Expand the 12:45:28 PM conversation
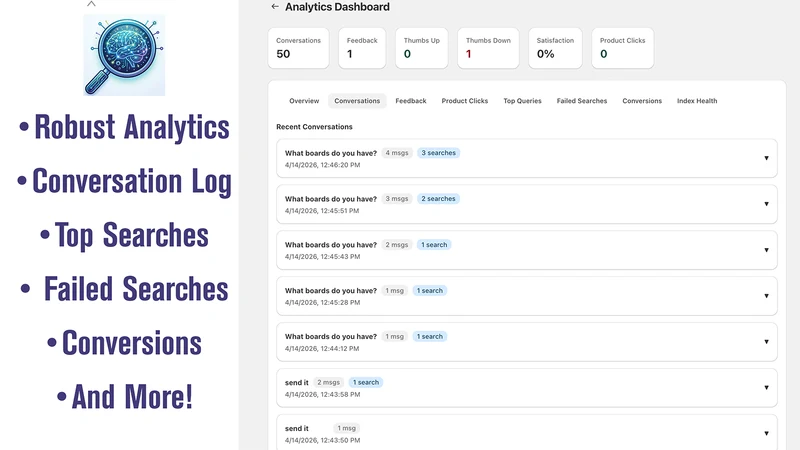Image resolution: width=800 pixels, height=450 pixels. [x=766, y=296]
